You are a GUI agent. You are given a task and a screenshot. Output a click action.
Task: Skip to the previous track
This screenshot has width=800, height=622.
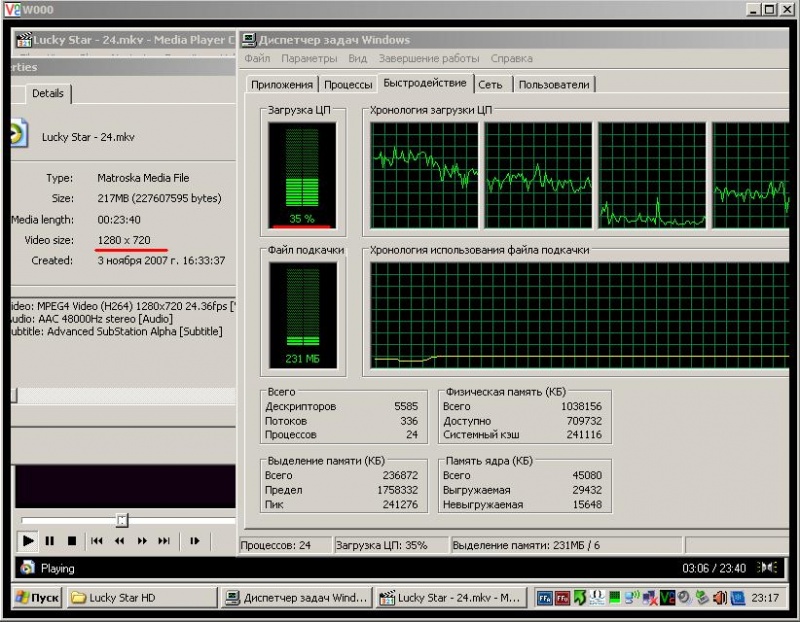(97, 541)
